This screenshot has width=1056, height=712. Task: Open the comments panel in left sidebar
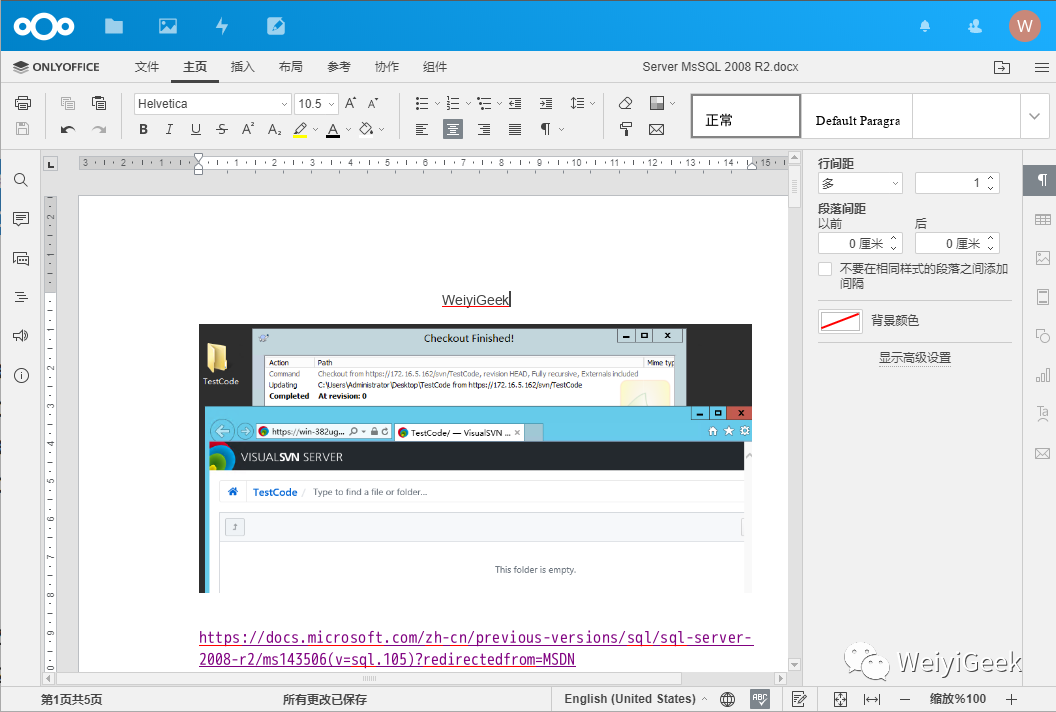click(x=21, y=219)
